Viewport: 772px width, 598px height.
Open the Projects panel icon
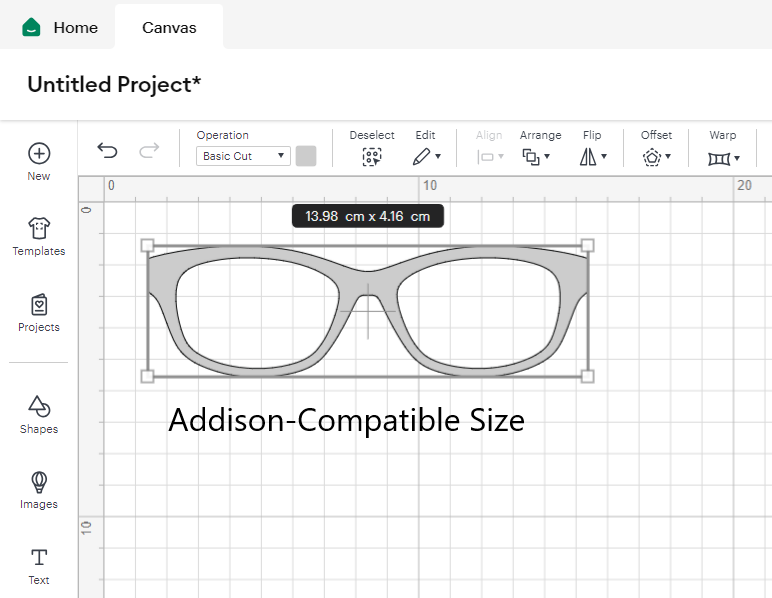click(x=39, y=305)
